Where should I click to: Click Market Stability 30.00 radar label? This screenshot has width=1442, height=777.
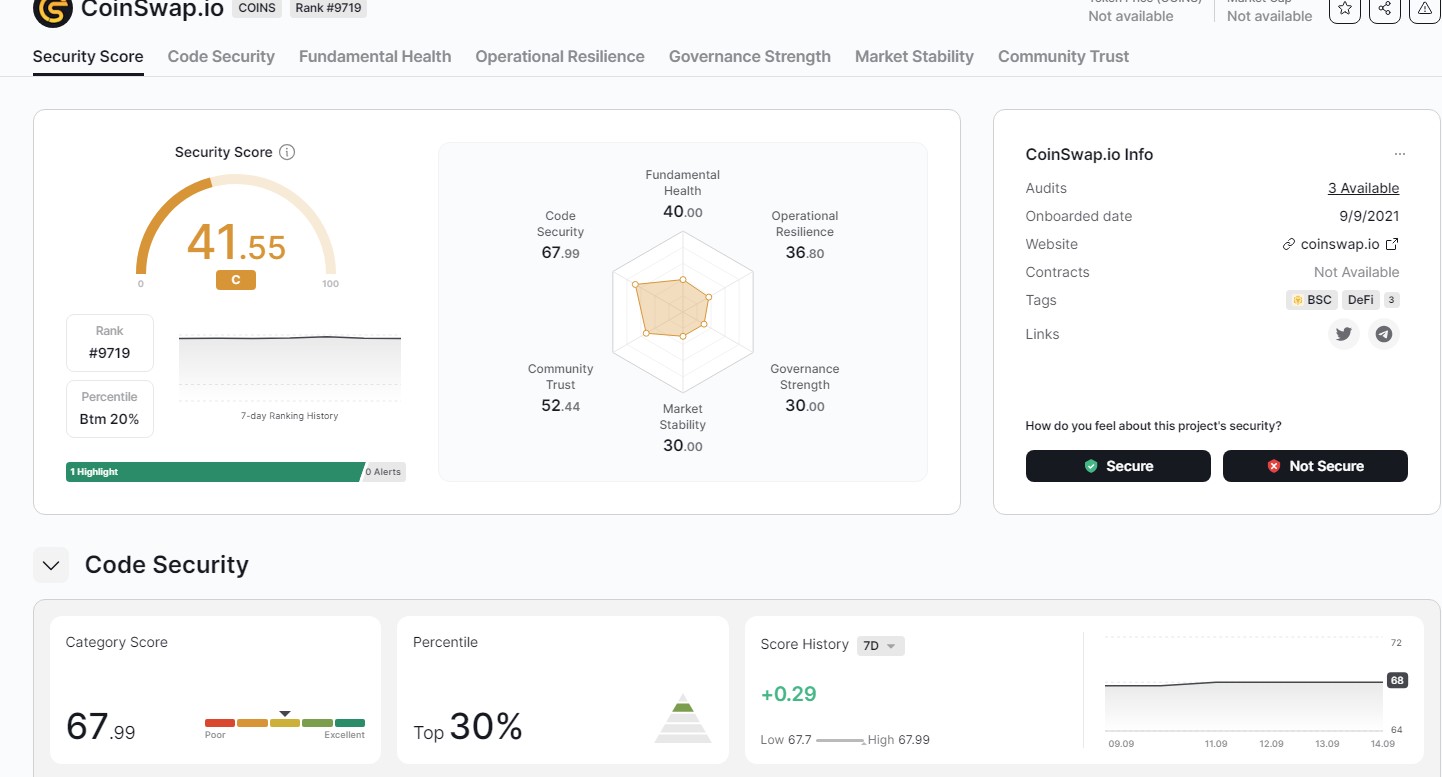coord(682,428)
